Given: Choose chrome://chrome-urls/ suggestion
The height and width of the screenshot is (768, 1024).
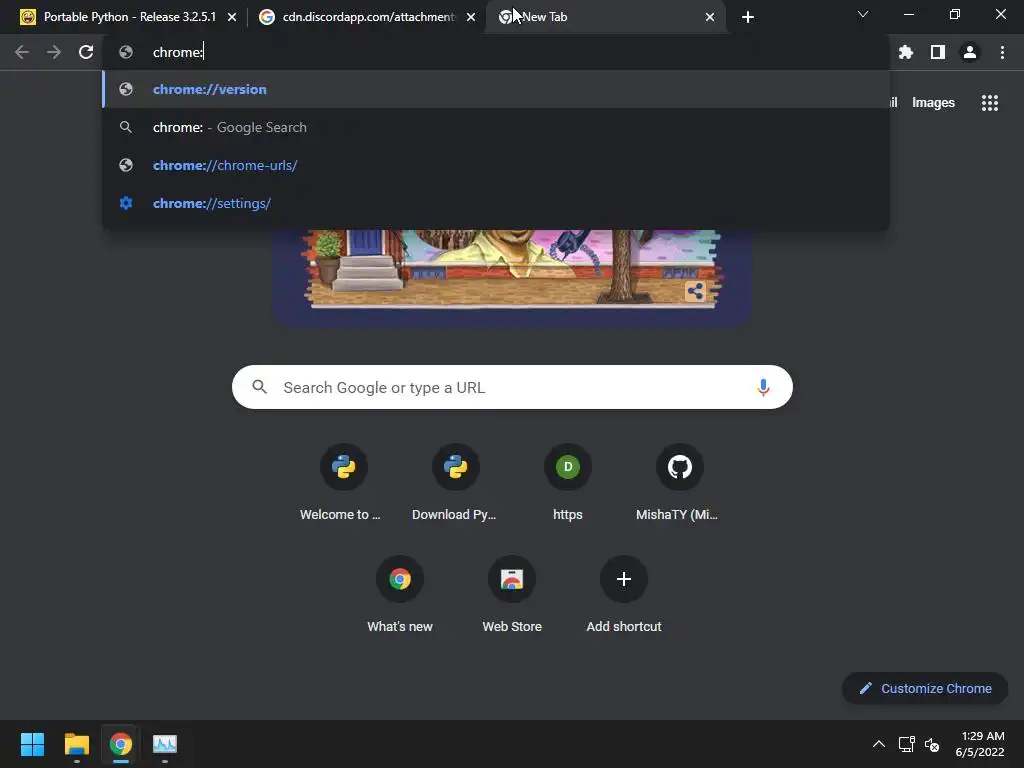Looking at the screenshot, I should (496, 165).
